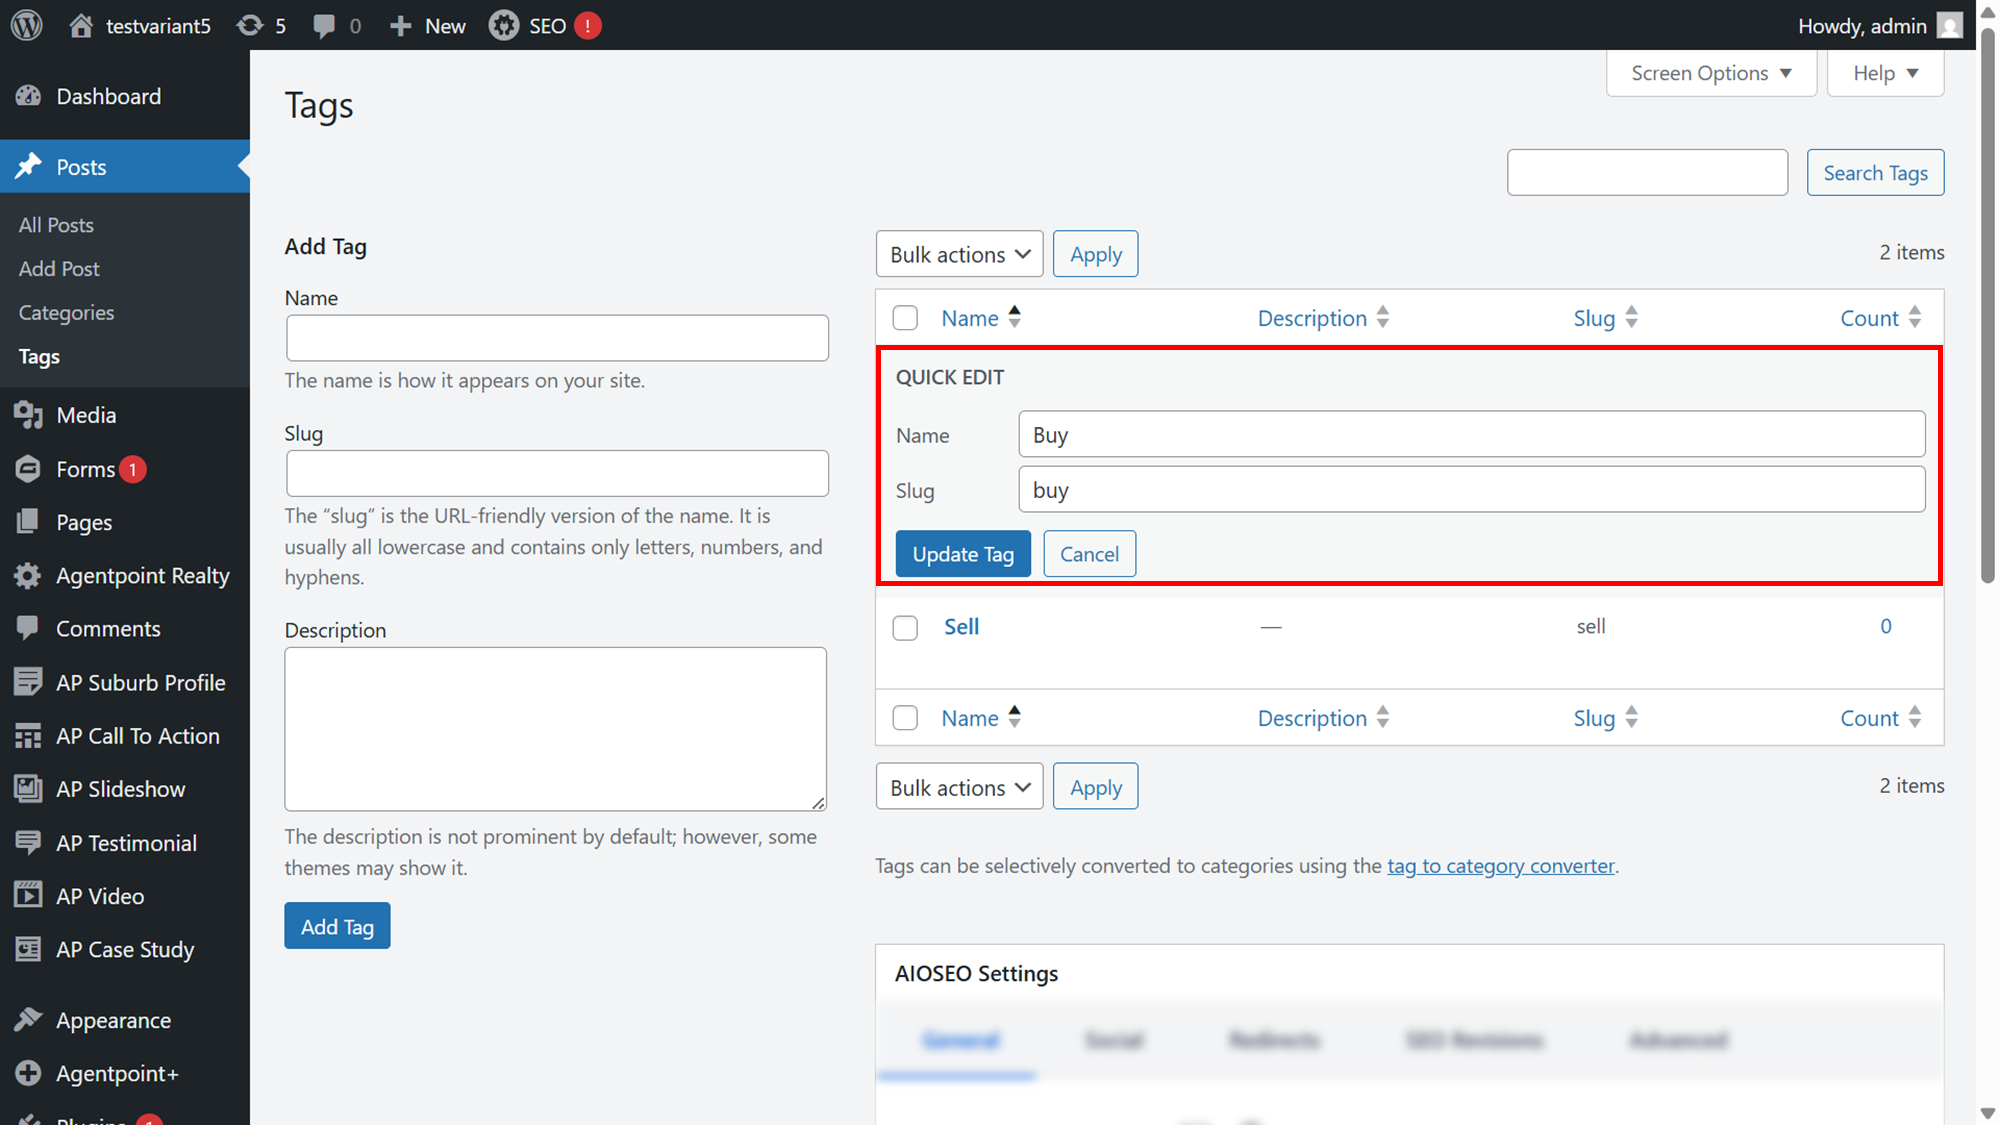Click the AP Suburb Profile icon
2000x1125 pixels.
28,682
